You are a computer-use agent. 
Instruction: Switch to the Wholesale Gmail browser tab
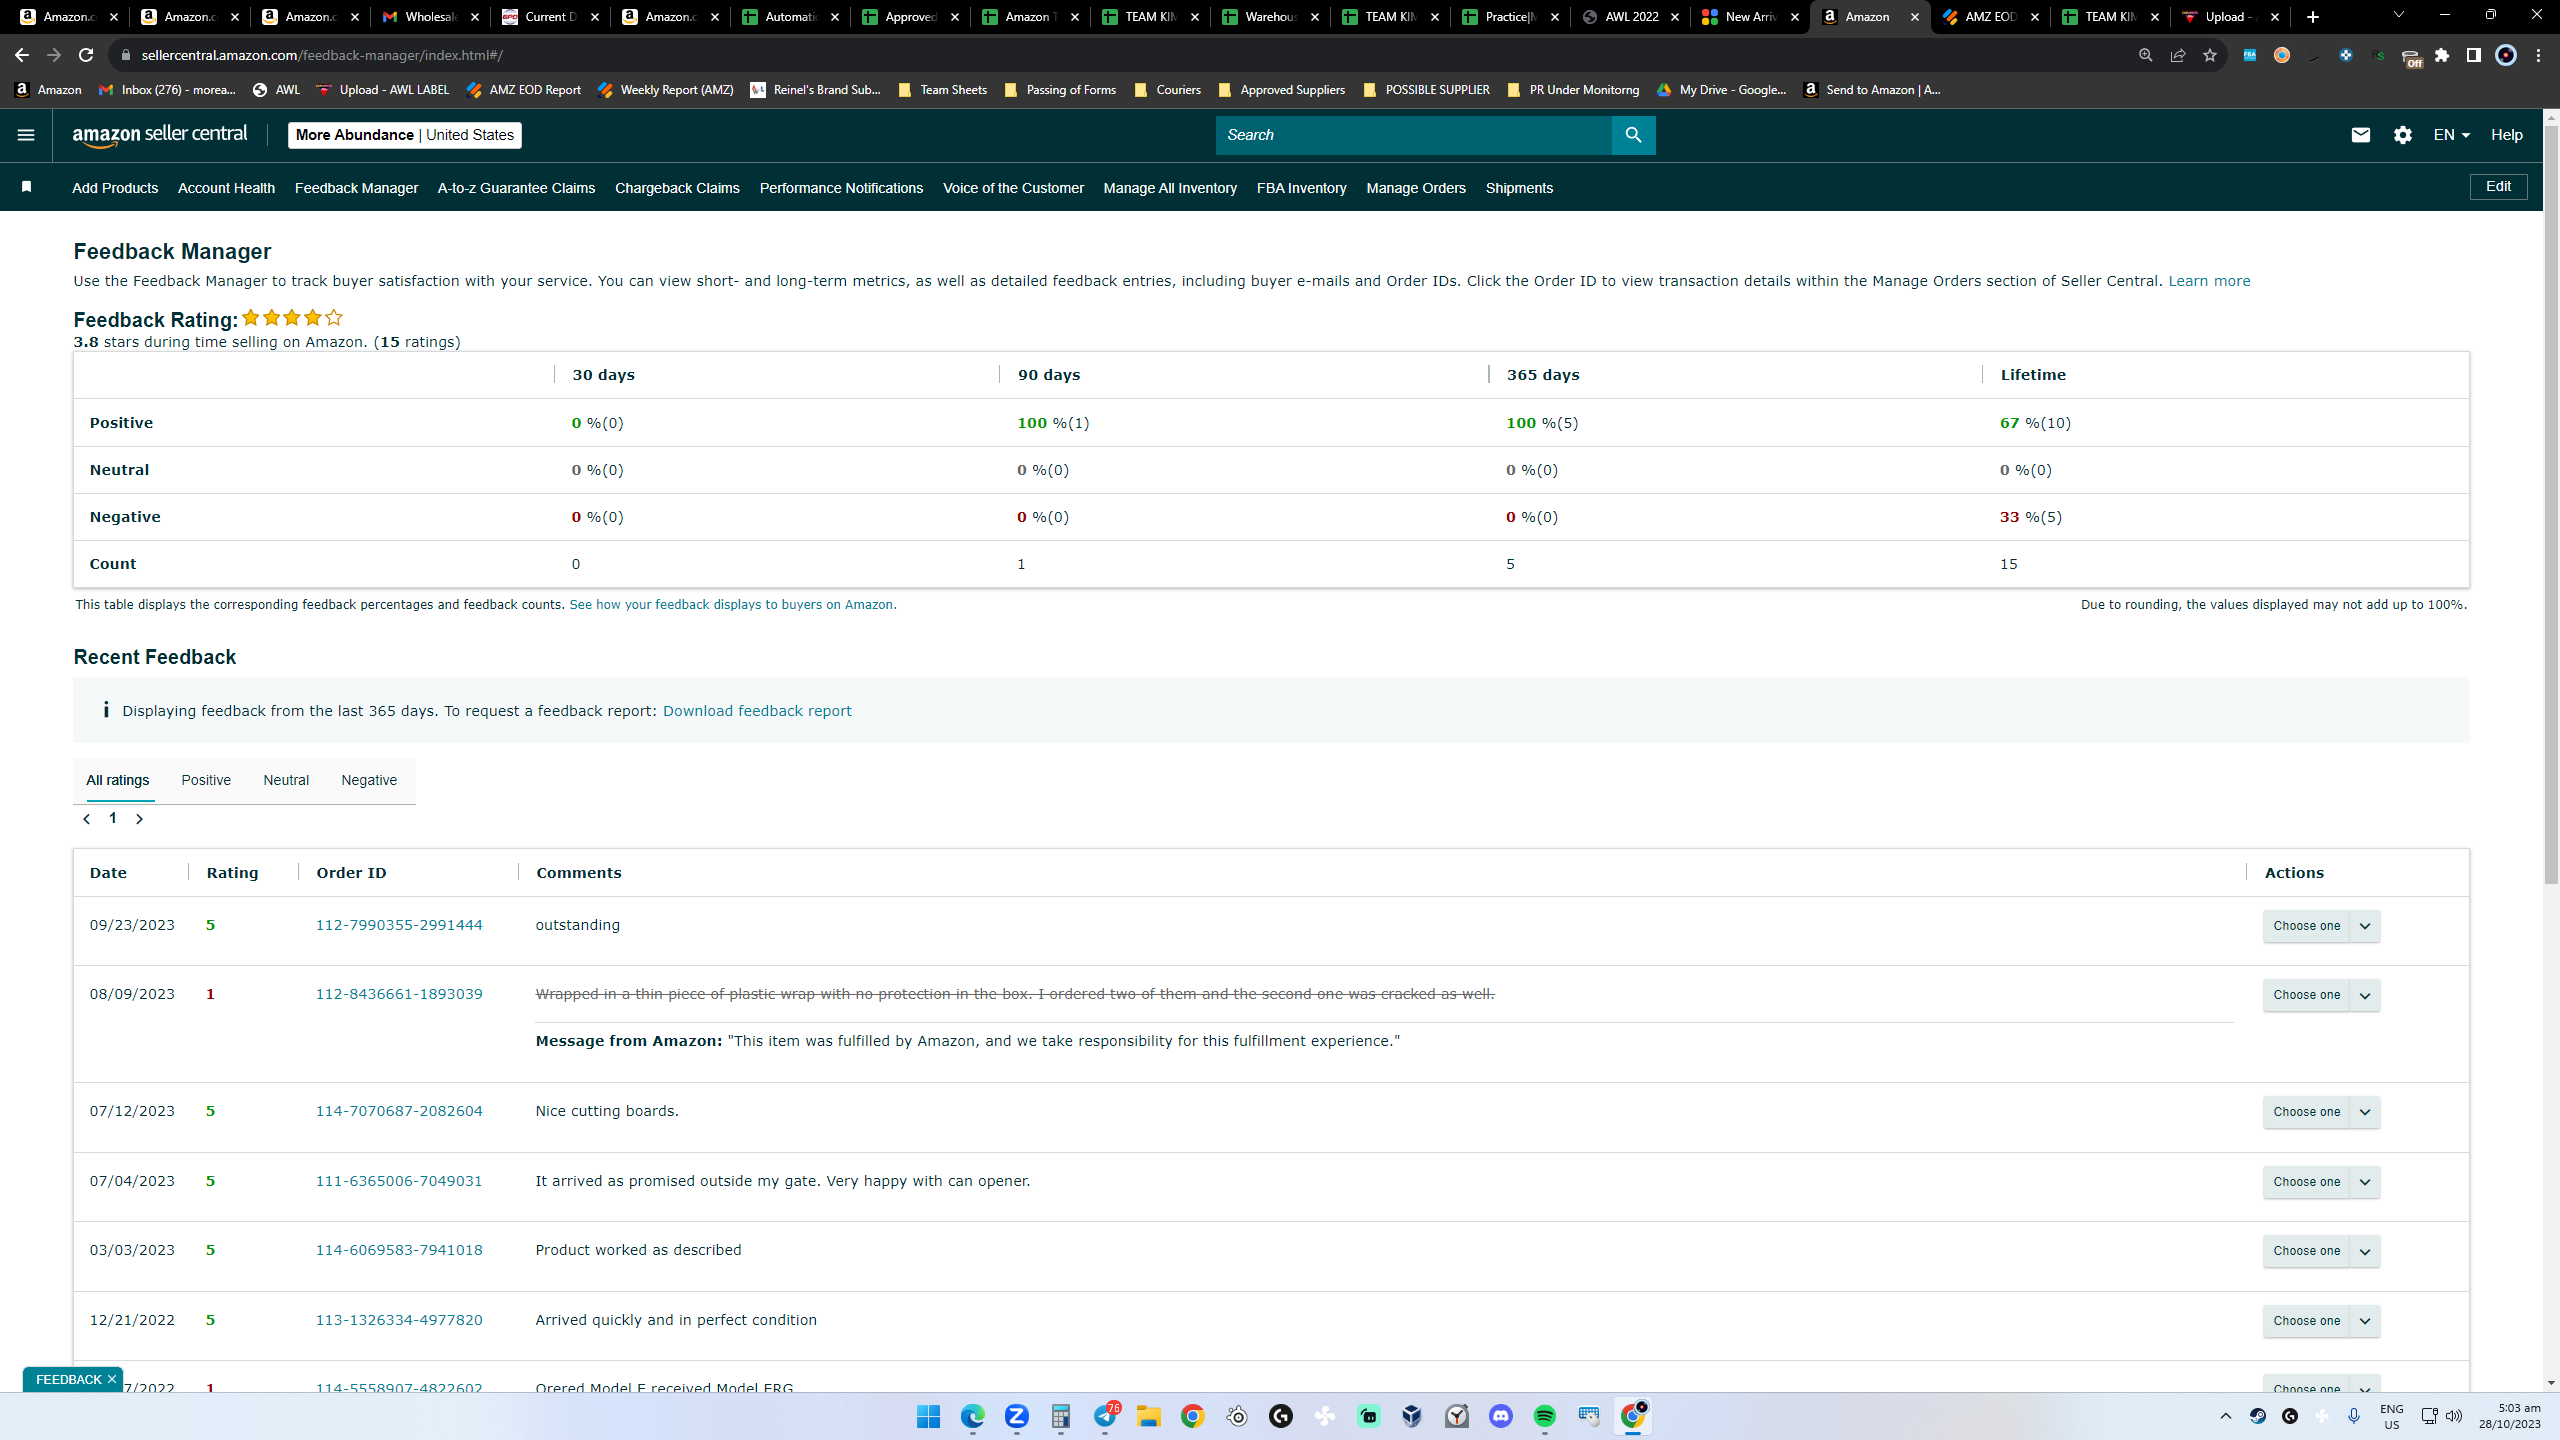pos(430,17)
